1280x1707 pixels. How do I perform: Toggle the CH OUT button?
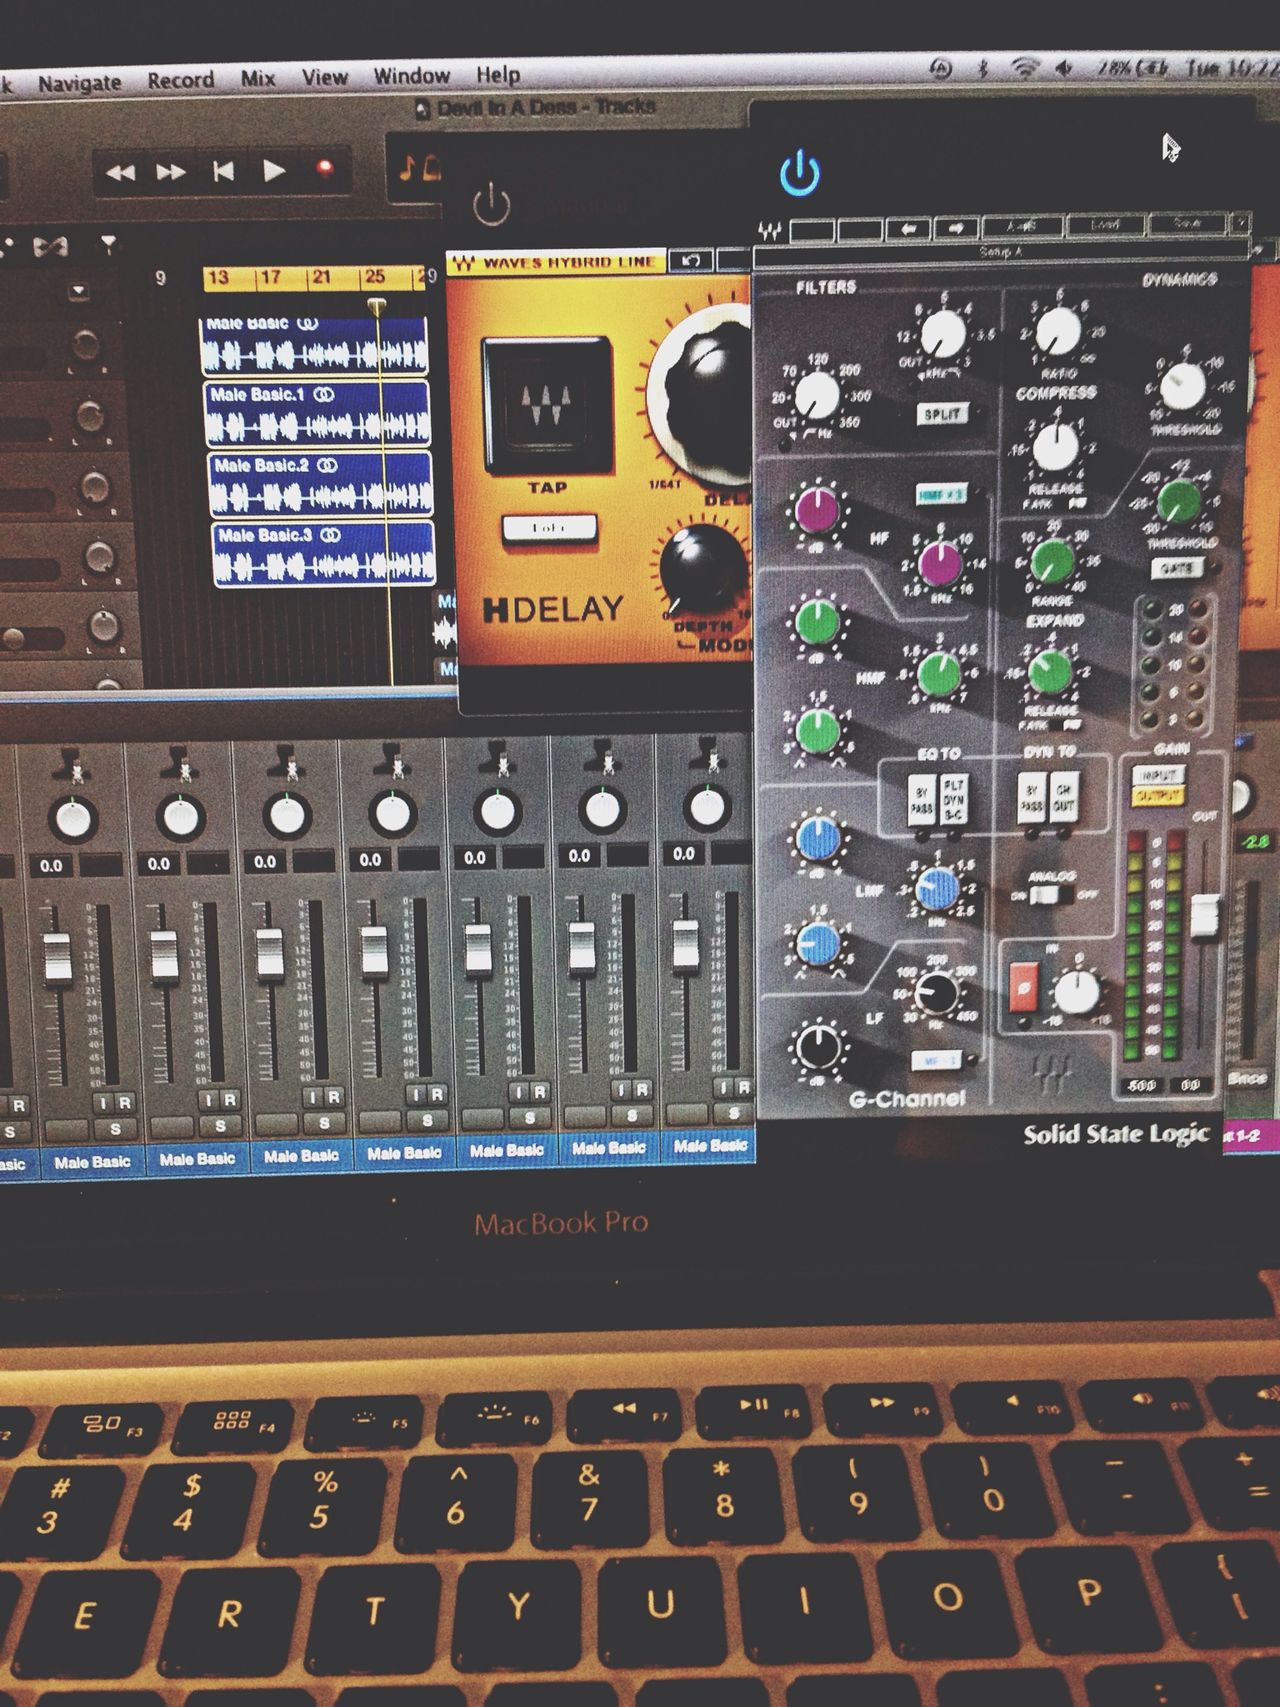(x=1062, y=797)
